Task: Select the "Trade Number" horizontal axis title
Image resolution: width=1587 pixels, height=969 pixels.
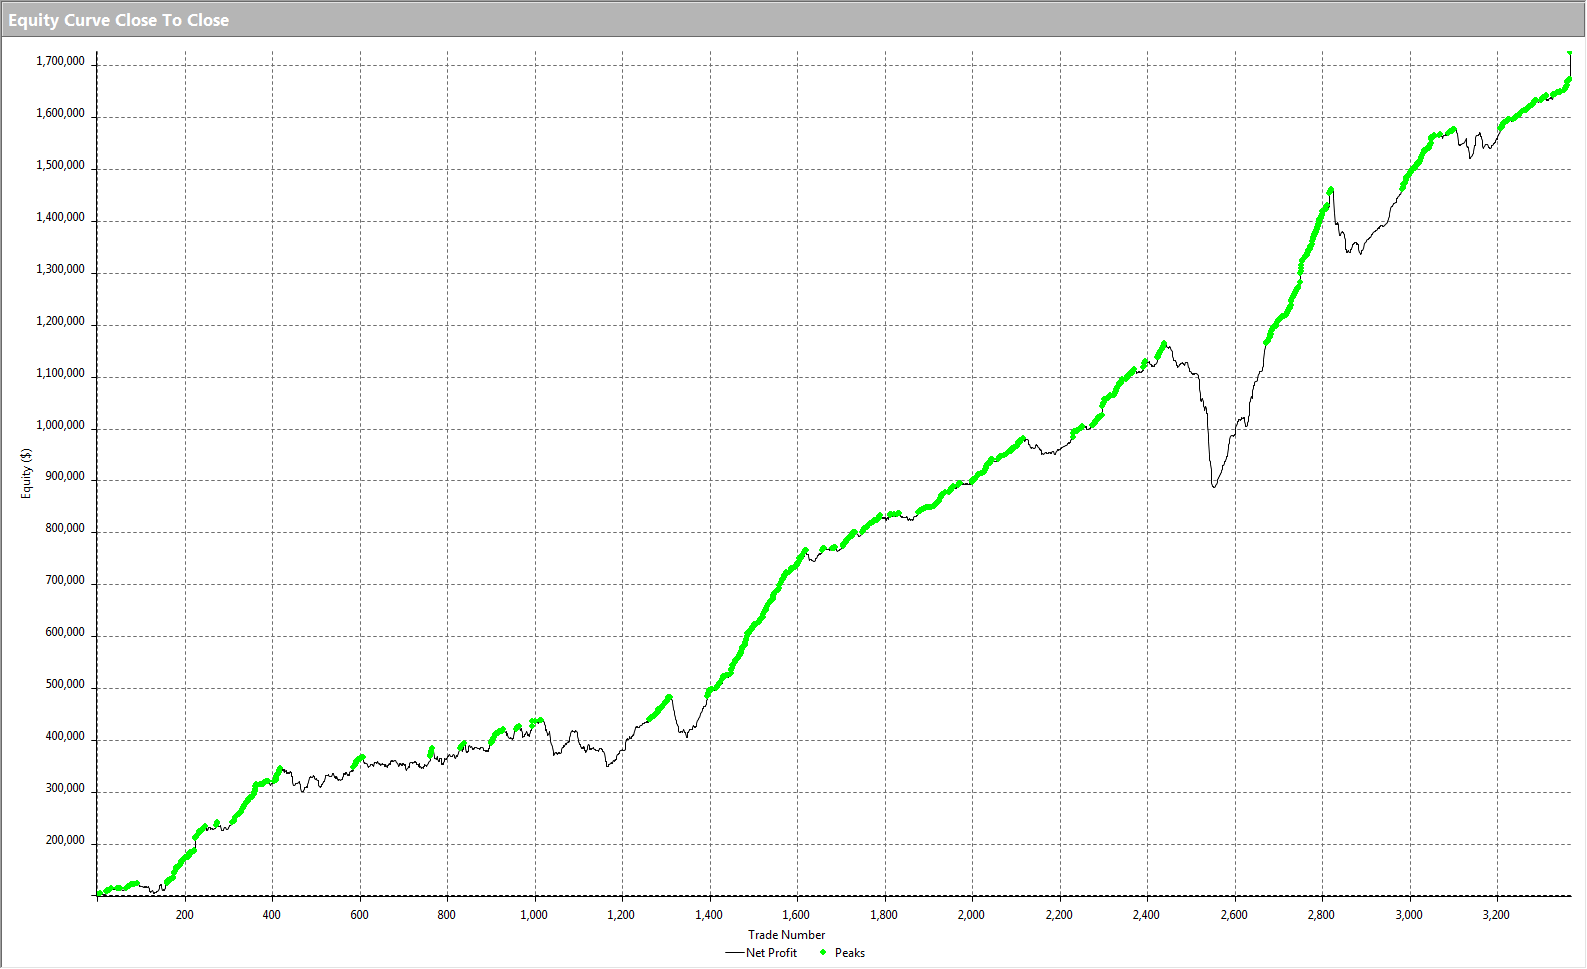Action: pos(787,935)
